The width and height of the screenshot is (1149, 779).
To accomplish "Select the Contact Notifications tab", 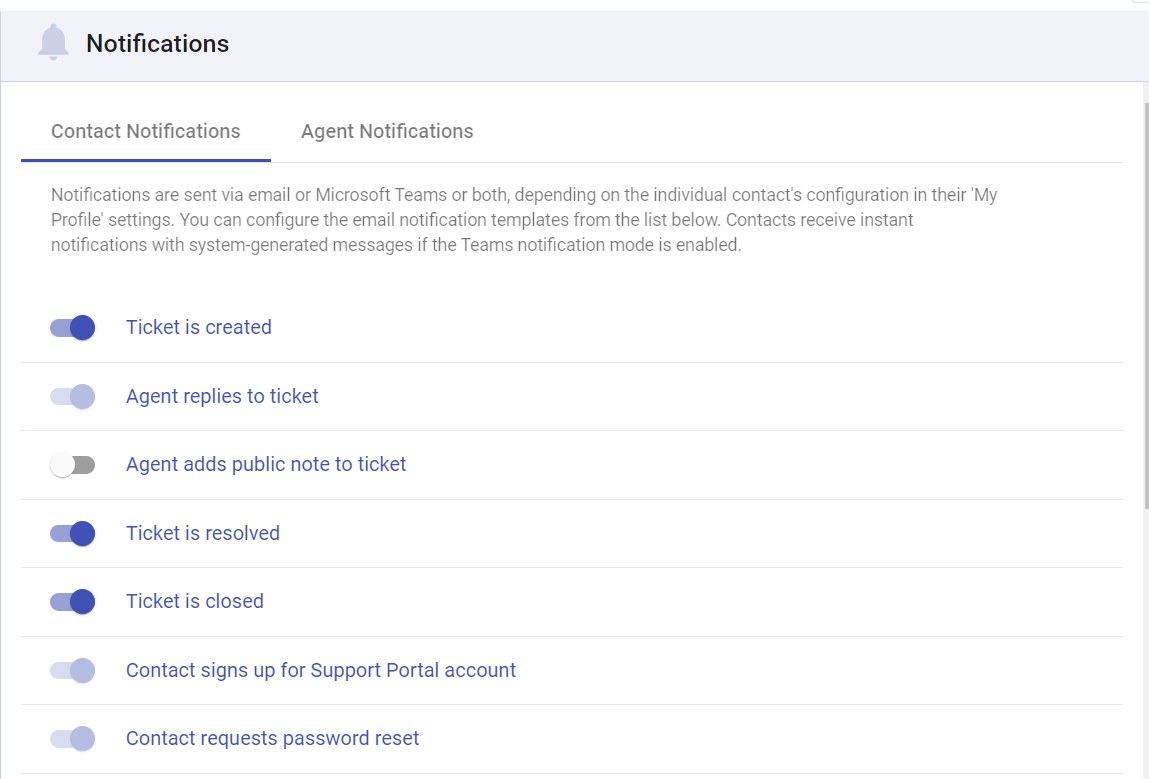I will pyautogui.click(x=145, y=131).
